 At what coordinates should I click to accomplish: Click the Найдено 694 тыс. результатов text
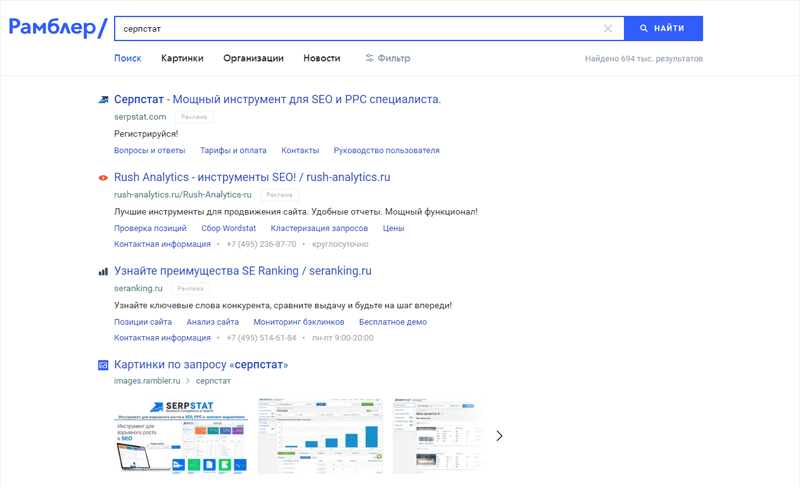[644, 59]
